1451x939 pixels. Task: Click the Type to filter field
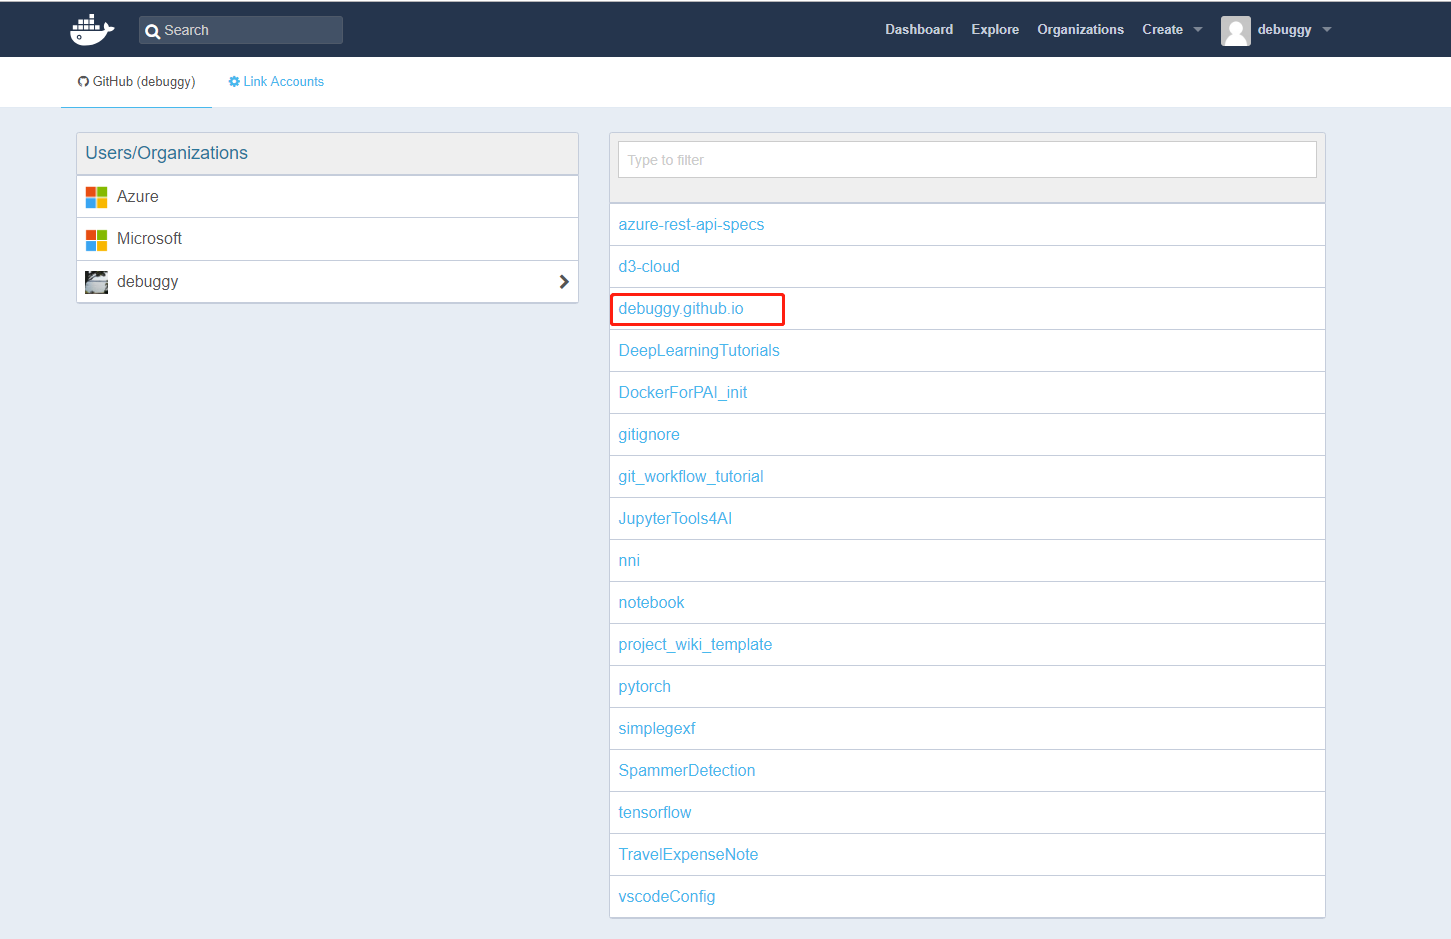967,160
